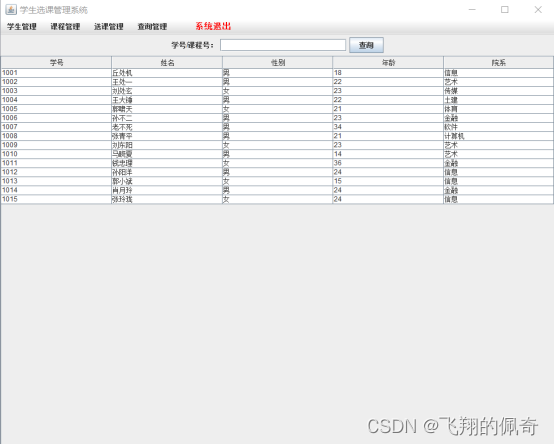The width and height of the screenshot is (554, 445).
Task: Click department cell 信息 in row 1015
Action: 498,199
